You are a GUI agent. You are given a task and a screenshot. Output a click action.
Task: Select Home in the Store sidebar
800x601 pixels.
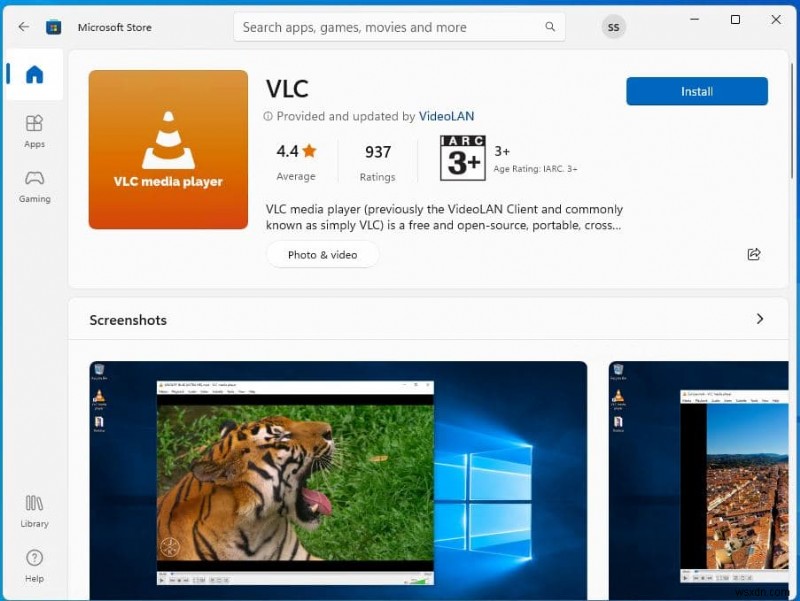(34, 75)
